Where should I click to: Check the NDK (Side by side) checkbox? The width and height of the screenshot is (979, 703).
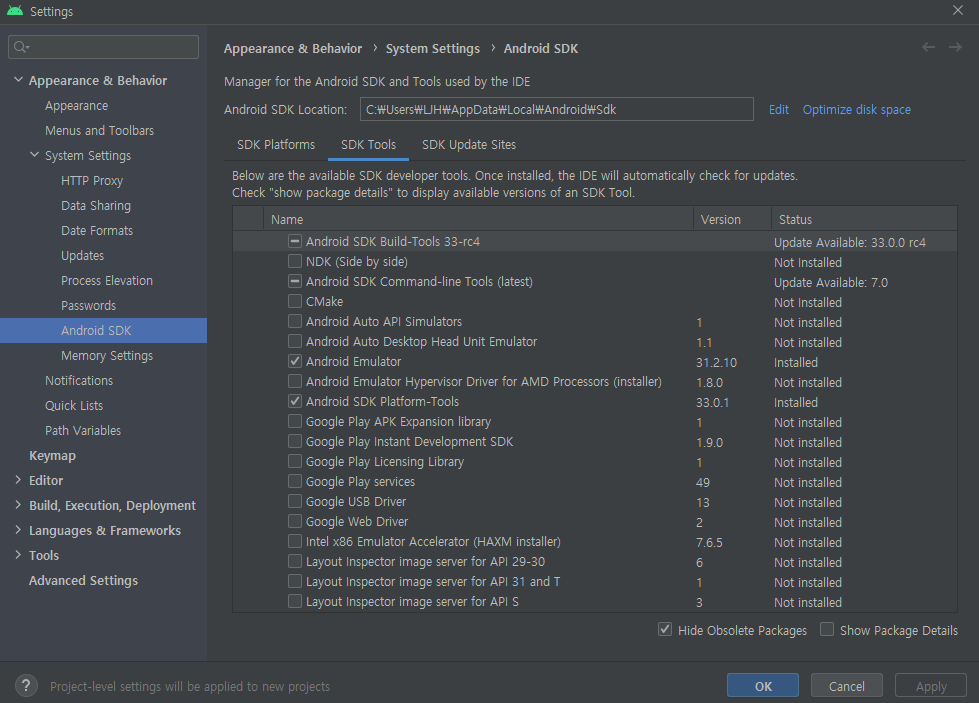pyautogui.click(x=295, y=261)
